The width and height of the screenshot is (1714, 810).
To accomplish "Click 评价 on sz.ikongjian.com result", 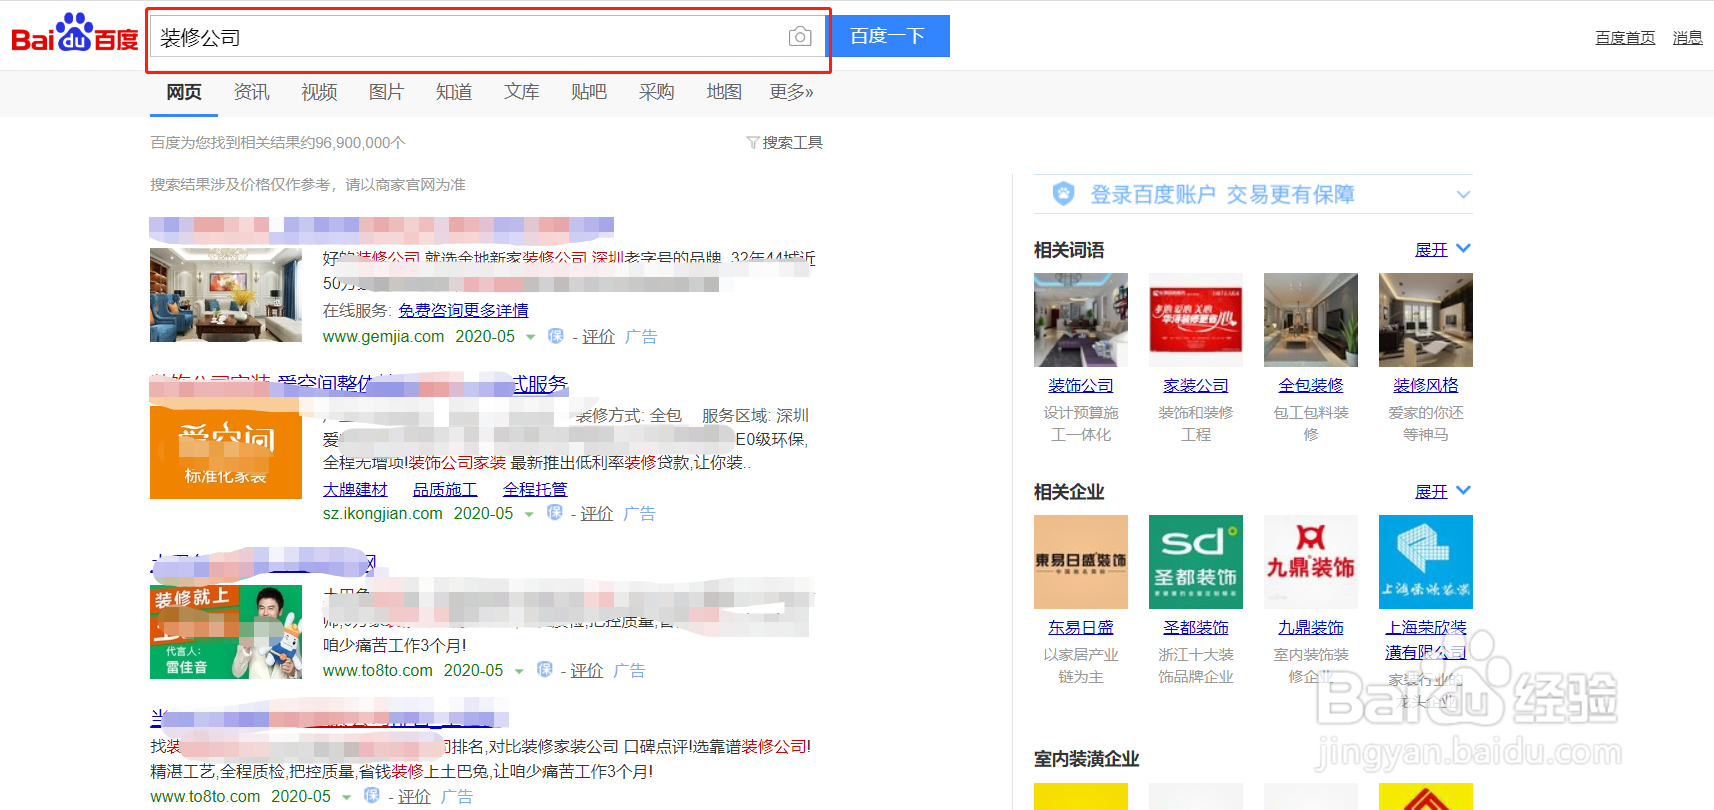I will click(x=597, y=514).
